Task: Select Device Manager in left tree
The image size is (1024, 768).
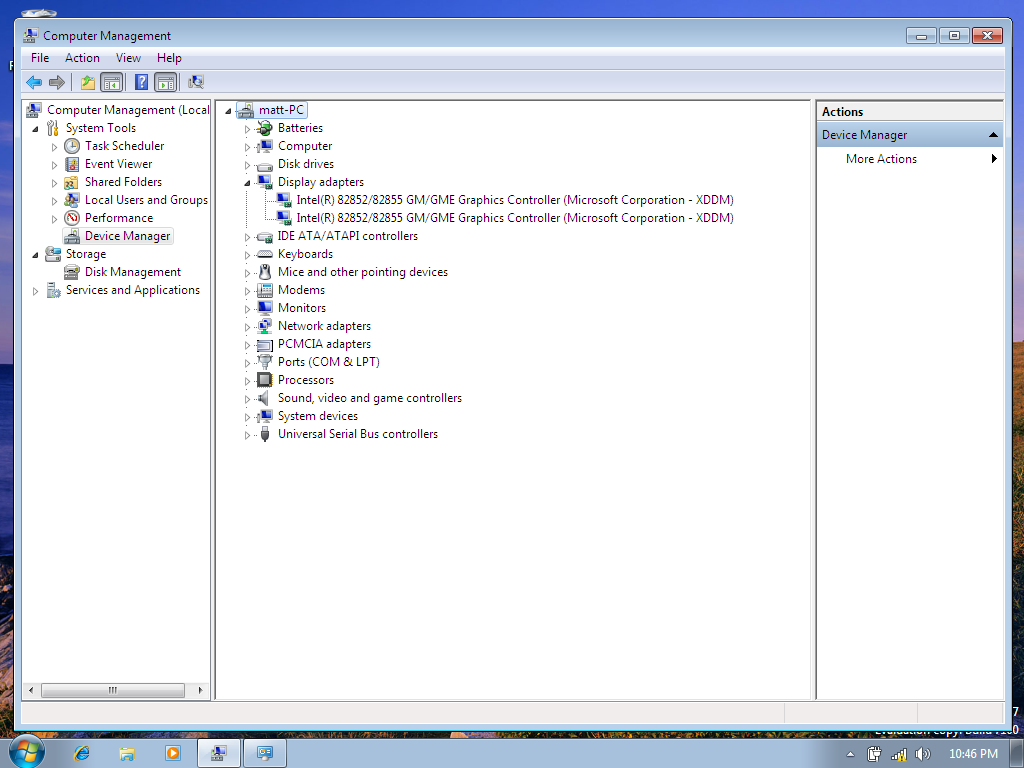Action: (x=127, y=236)
